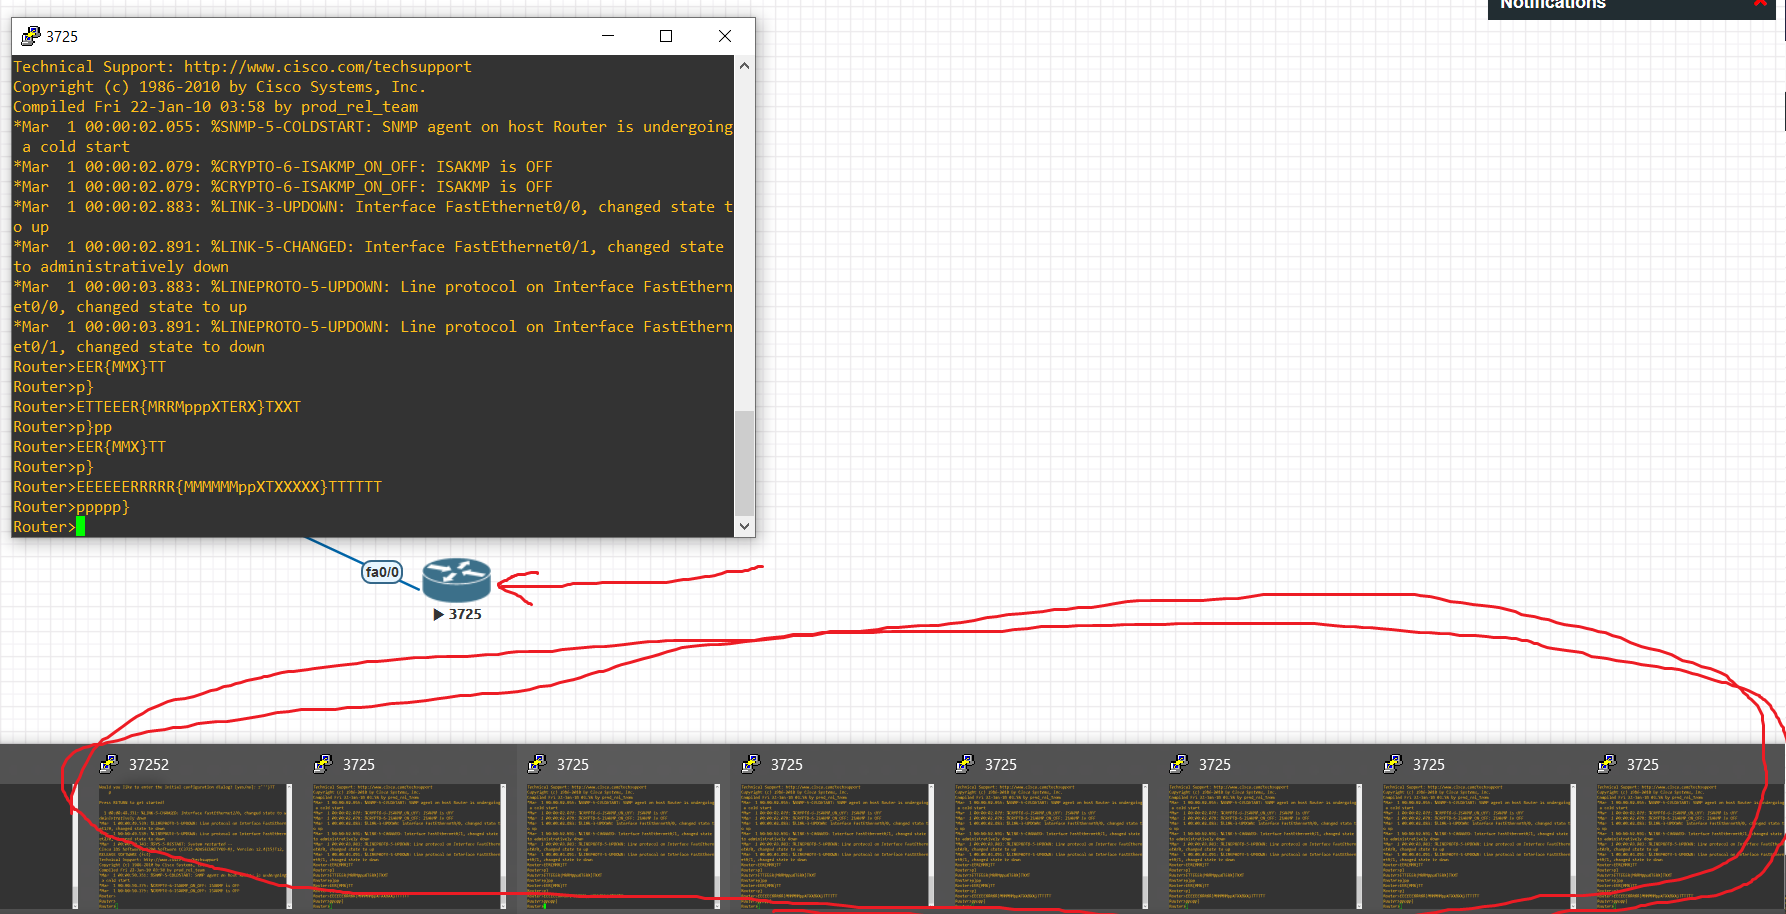Click the console vertical scrollbar thumb
Viewport: 1786px width, 914px height.
744,461
